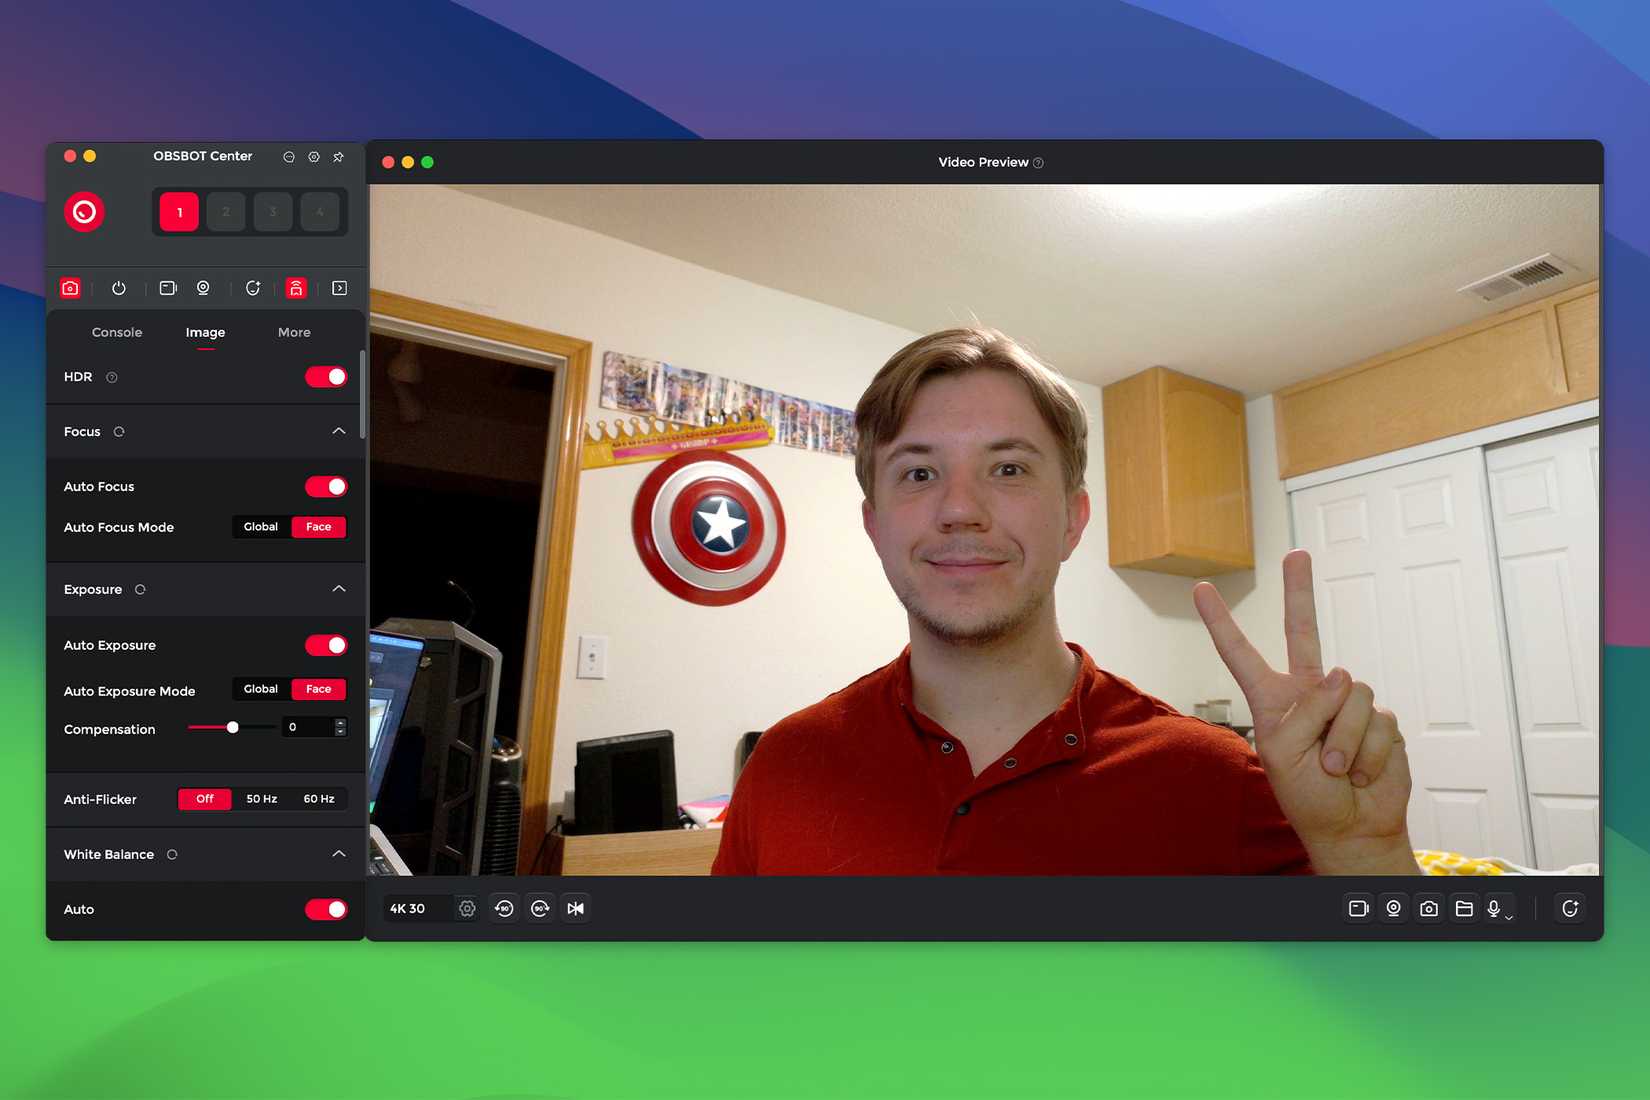
Task: Open the More tab
Action: [293, 332]
